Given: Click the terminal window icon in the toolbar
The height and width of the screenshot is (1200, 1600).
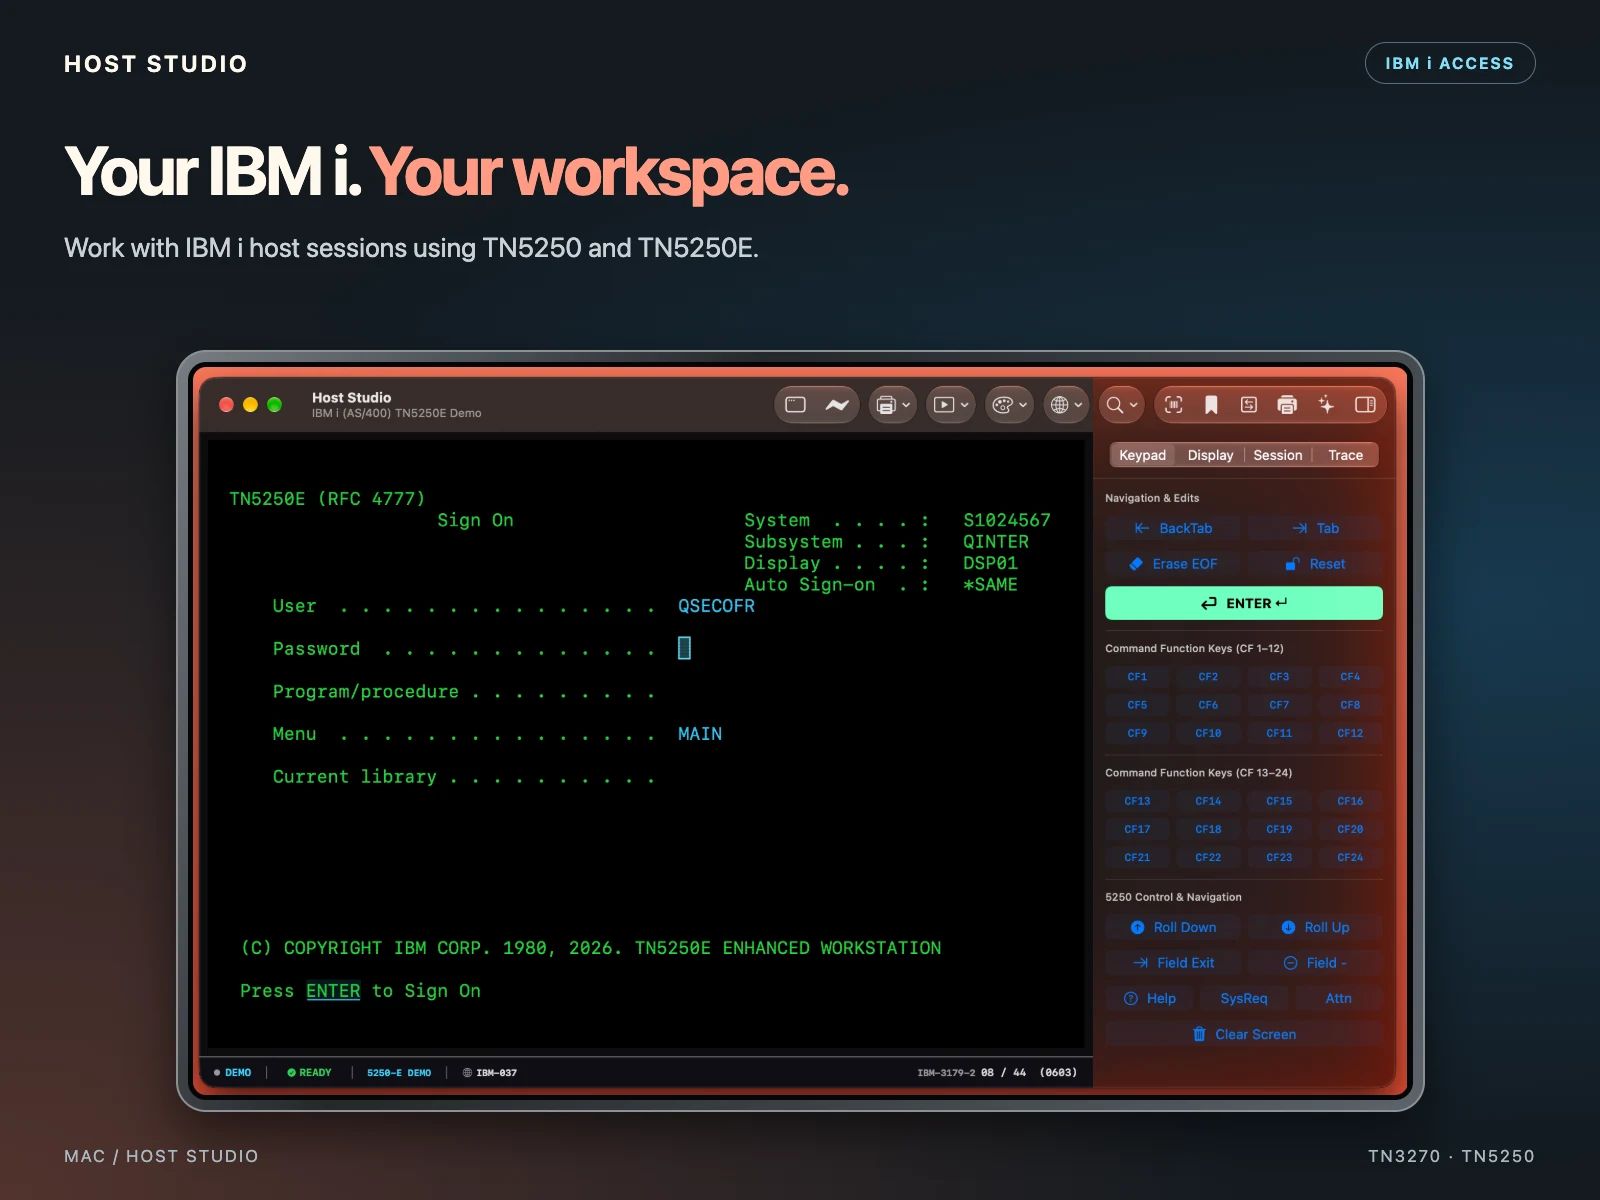Looking at the screenshot, I should [x=796, y=405].
